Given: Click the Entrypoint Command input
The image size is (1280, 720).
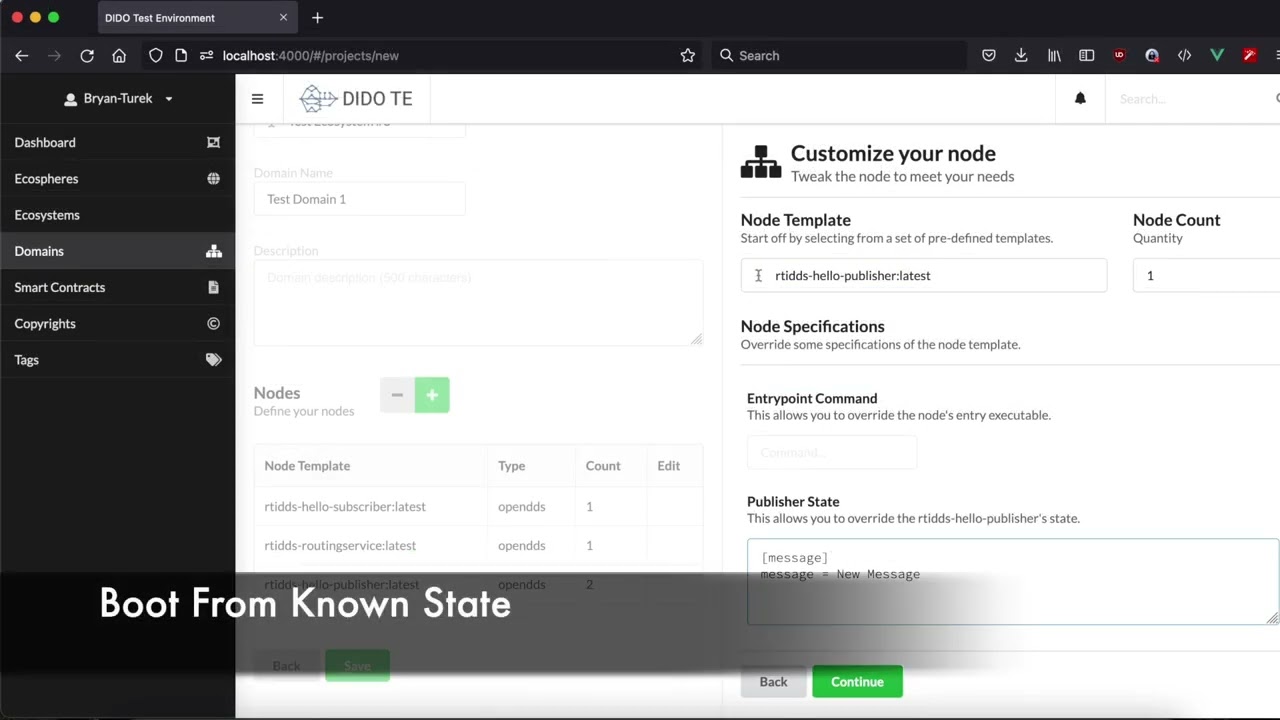Looking at the screenshot, I should [831, 452].
